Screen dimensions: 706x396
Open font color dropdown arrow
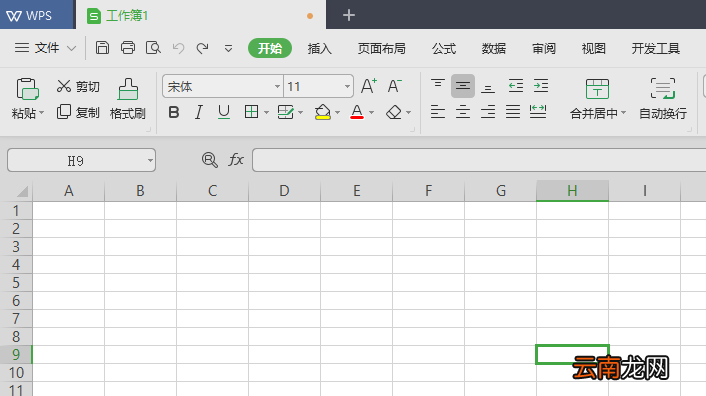pyautogui.click(x=371, y=112)
